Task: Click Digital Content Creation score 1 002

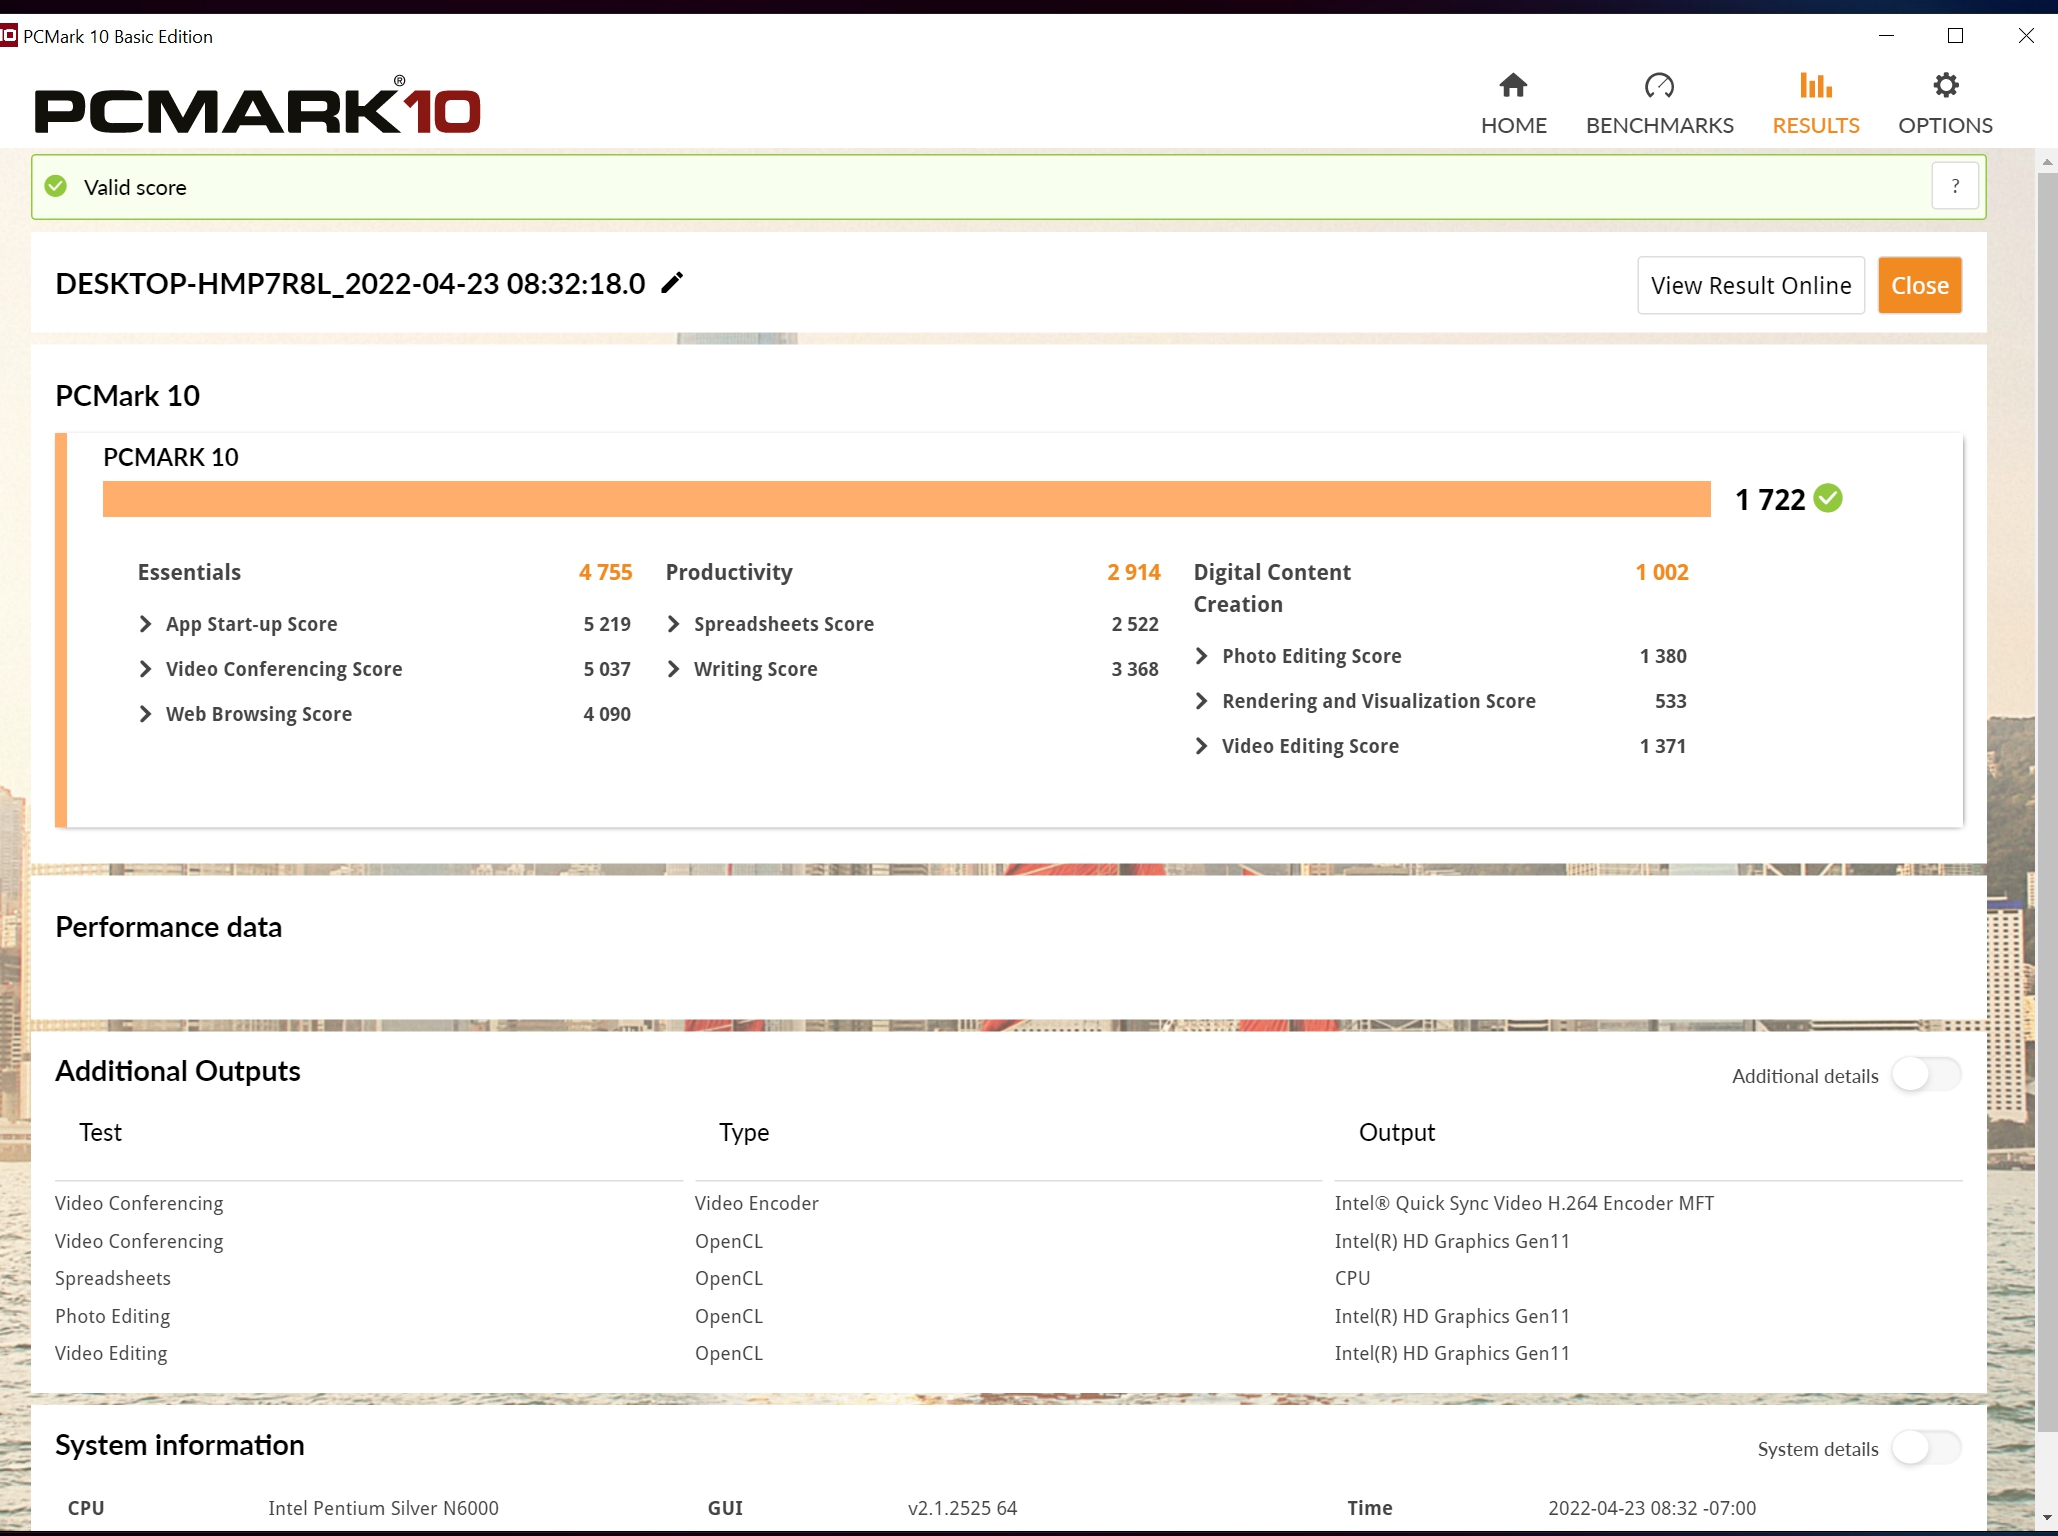Action: click(1662, 572)
